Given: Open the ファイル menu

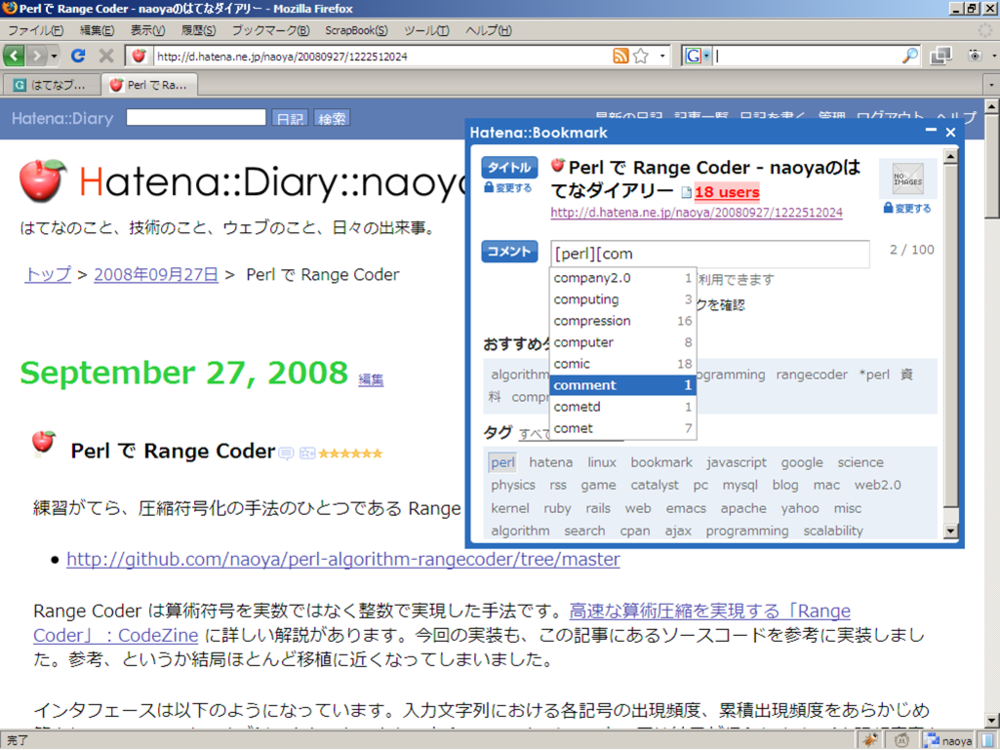Looking at the screenshot, I should 35,31.
